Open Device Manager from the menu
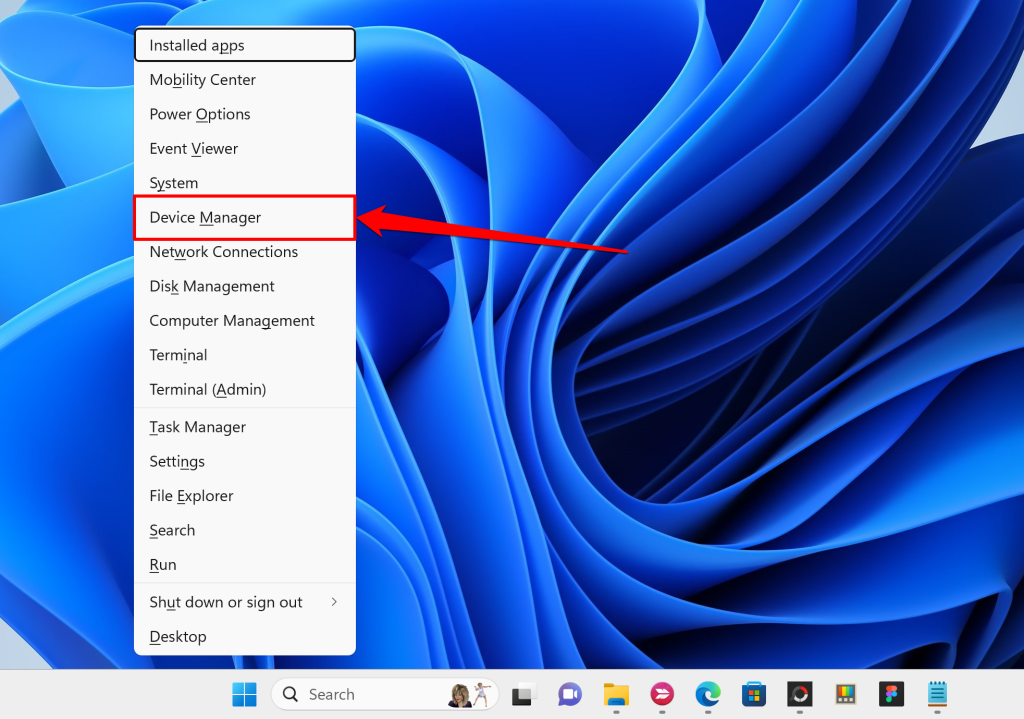The width and height of the screenshot is (1024, 719). [245, 217]
